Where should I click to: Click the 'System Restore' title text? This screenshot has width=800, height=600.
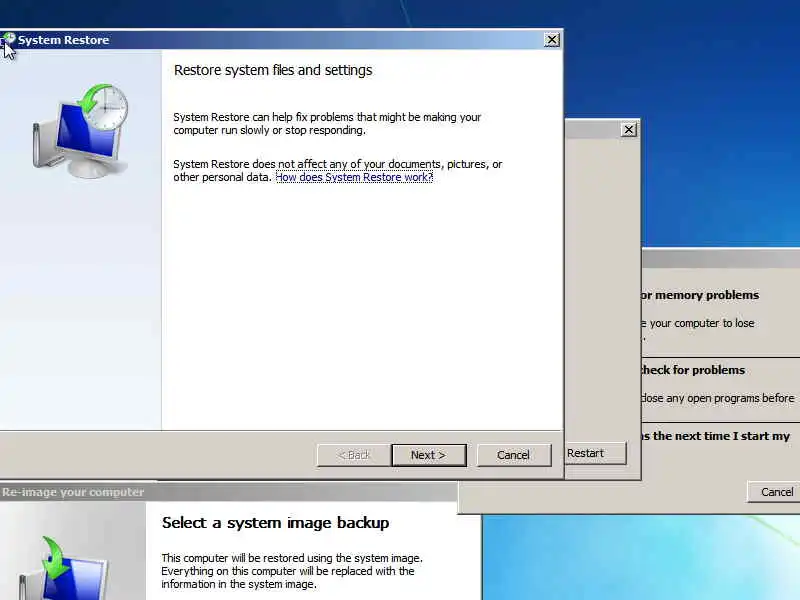point(63,40)
